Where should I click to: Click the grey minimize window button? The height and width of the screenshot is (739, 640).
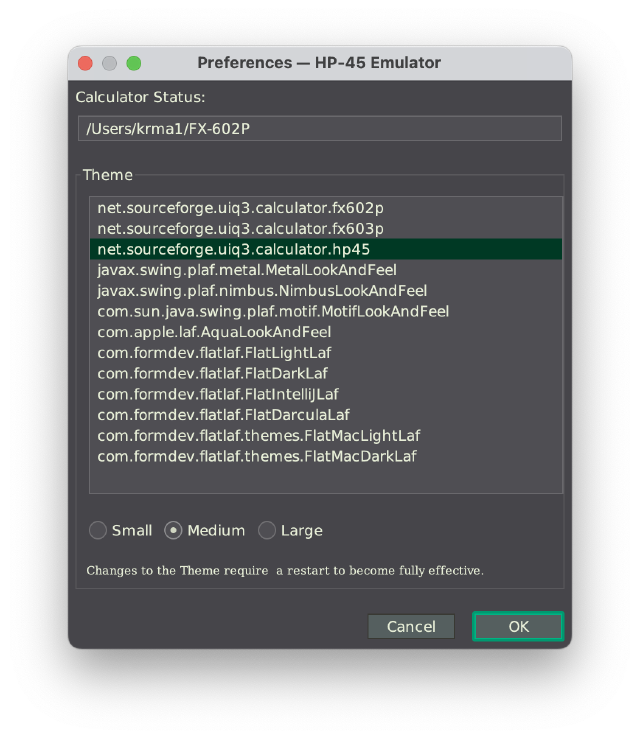click(x=109, y=63)
